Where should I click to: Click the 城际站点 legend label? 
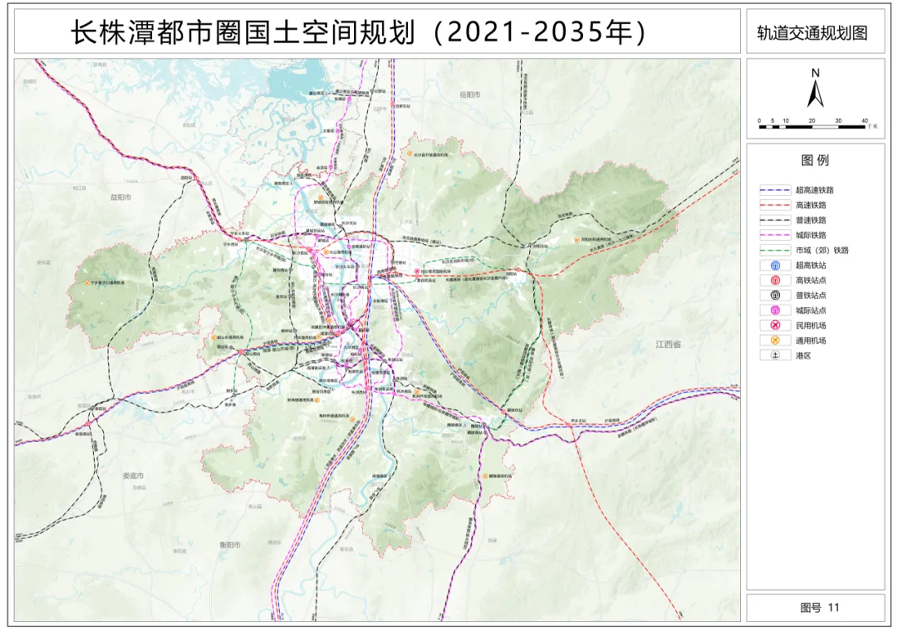point(811,311)
